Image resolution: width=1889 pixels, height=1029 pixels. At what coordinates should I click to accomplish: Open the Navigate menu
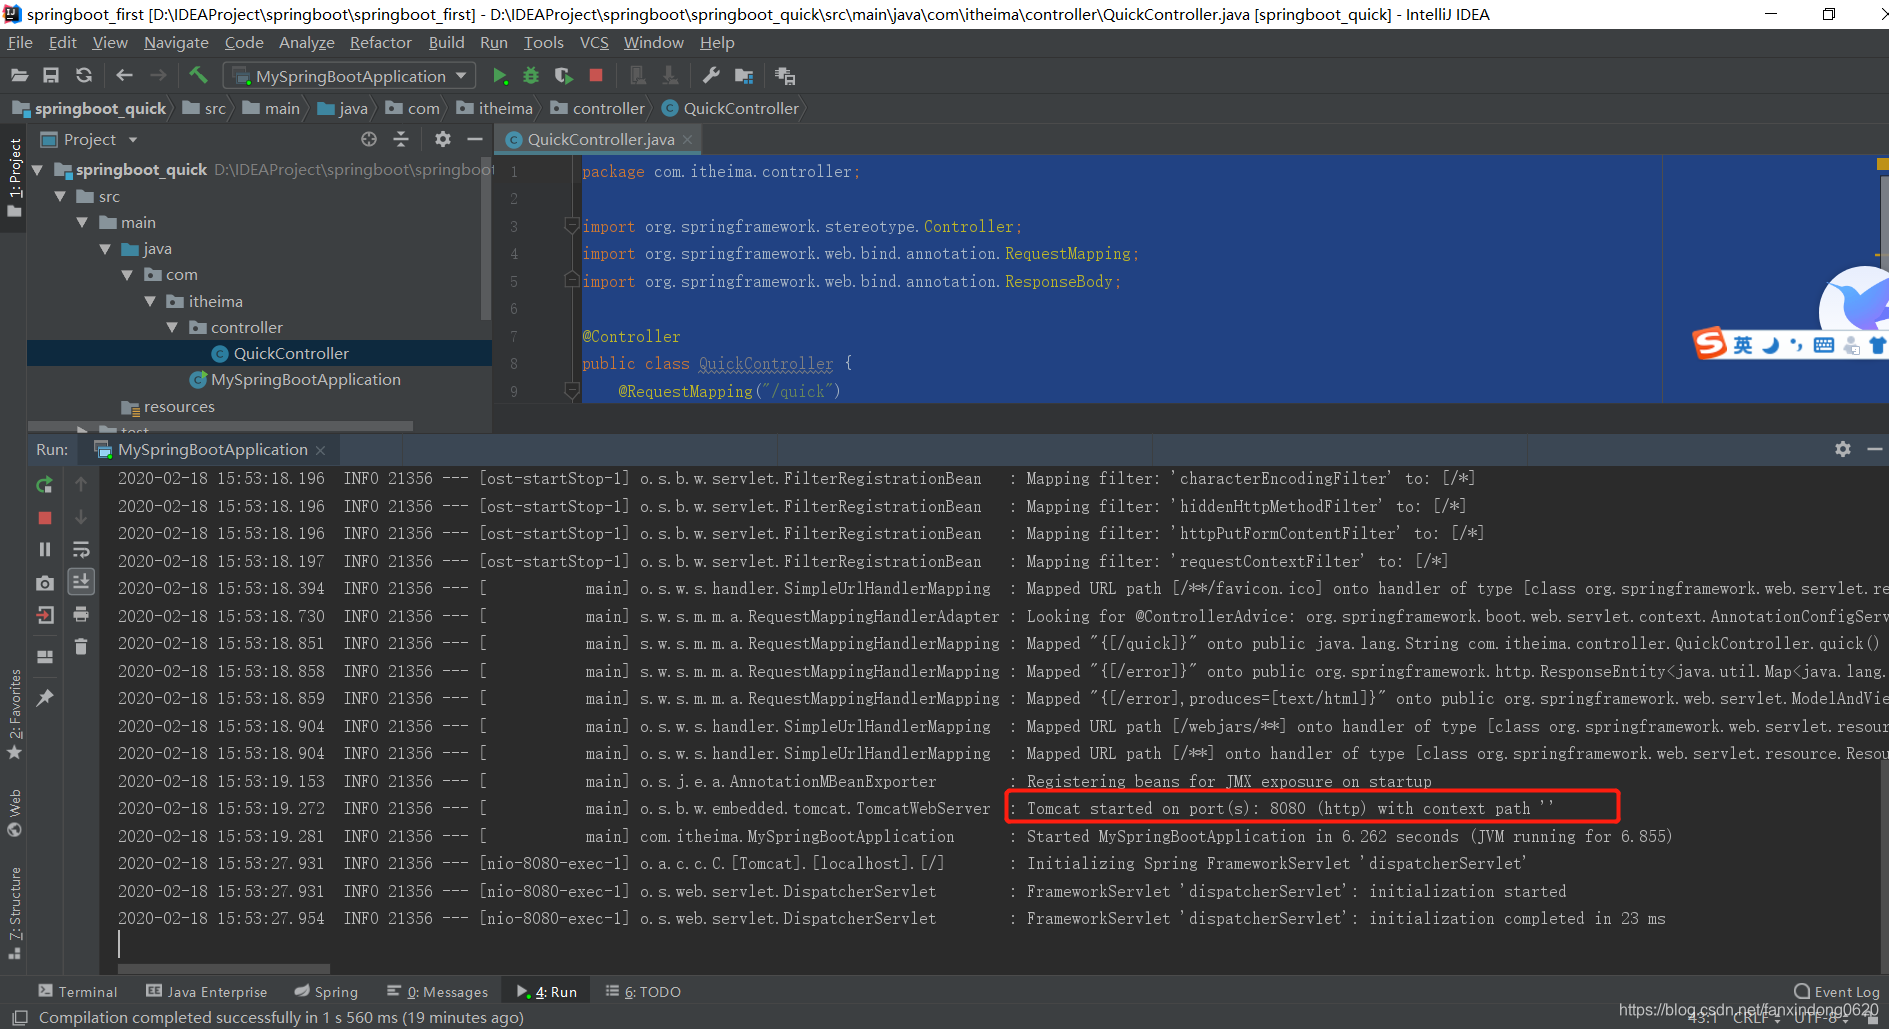pos(176,43)
